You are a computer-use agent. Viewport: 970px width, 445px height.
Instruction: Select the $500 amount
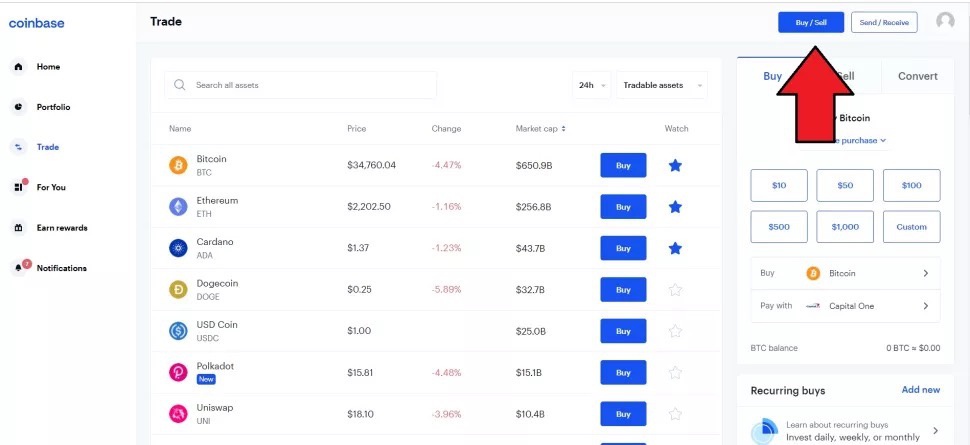coord(779,227)
